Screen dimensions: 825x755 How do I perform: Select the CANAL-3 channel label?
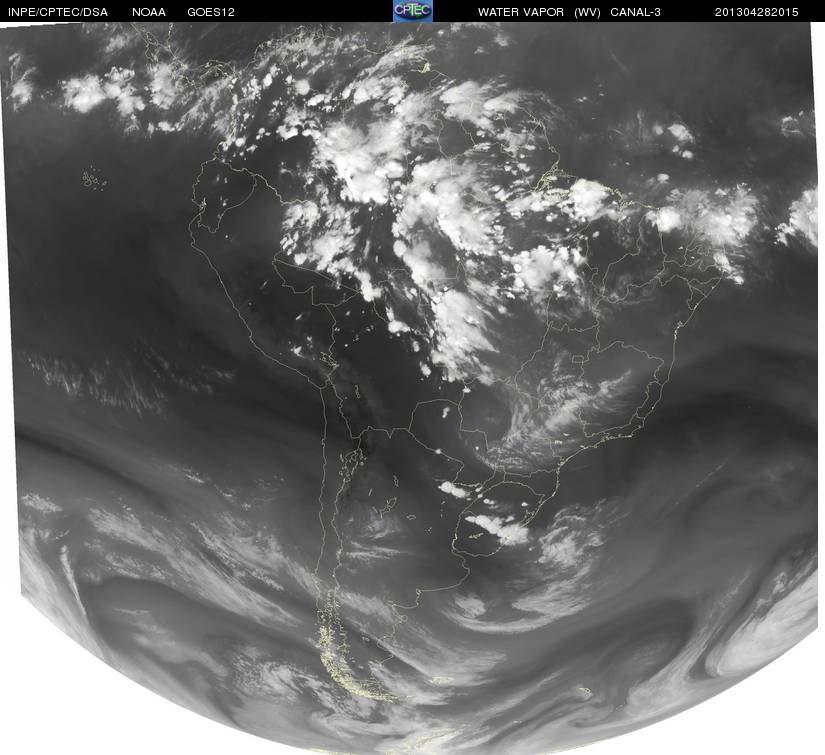point(635,12)
